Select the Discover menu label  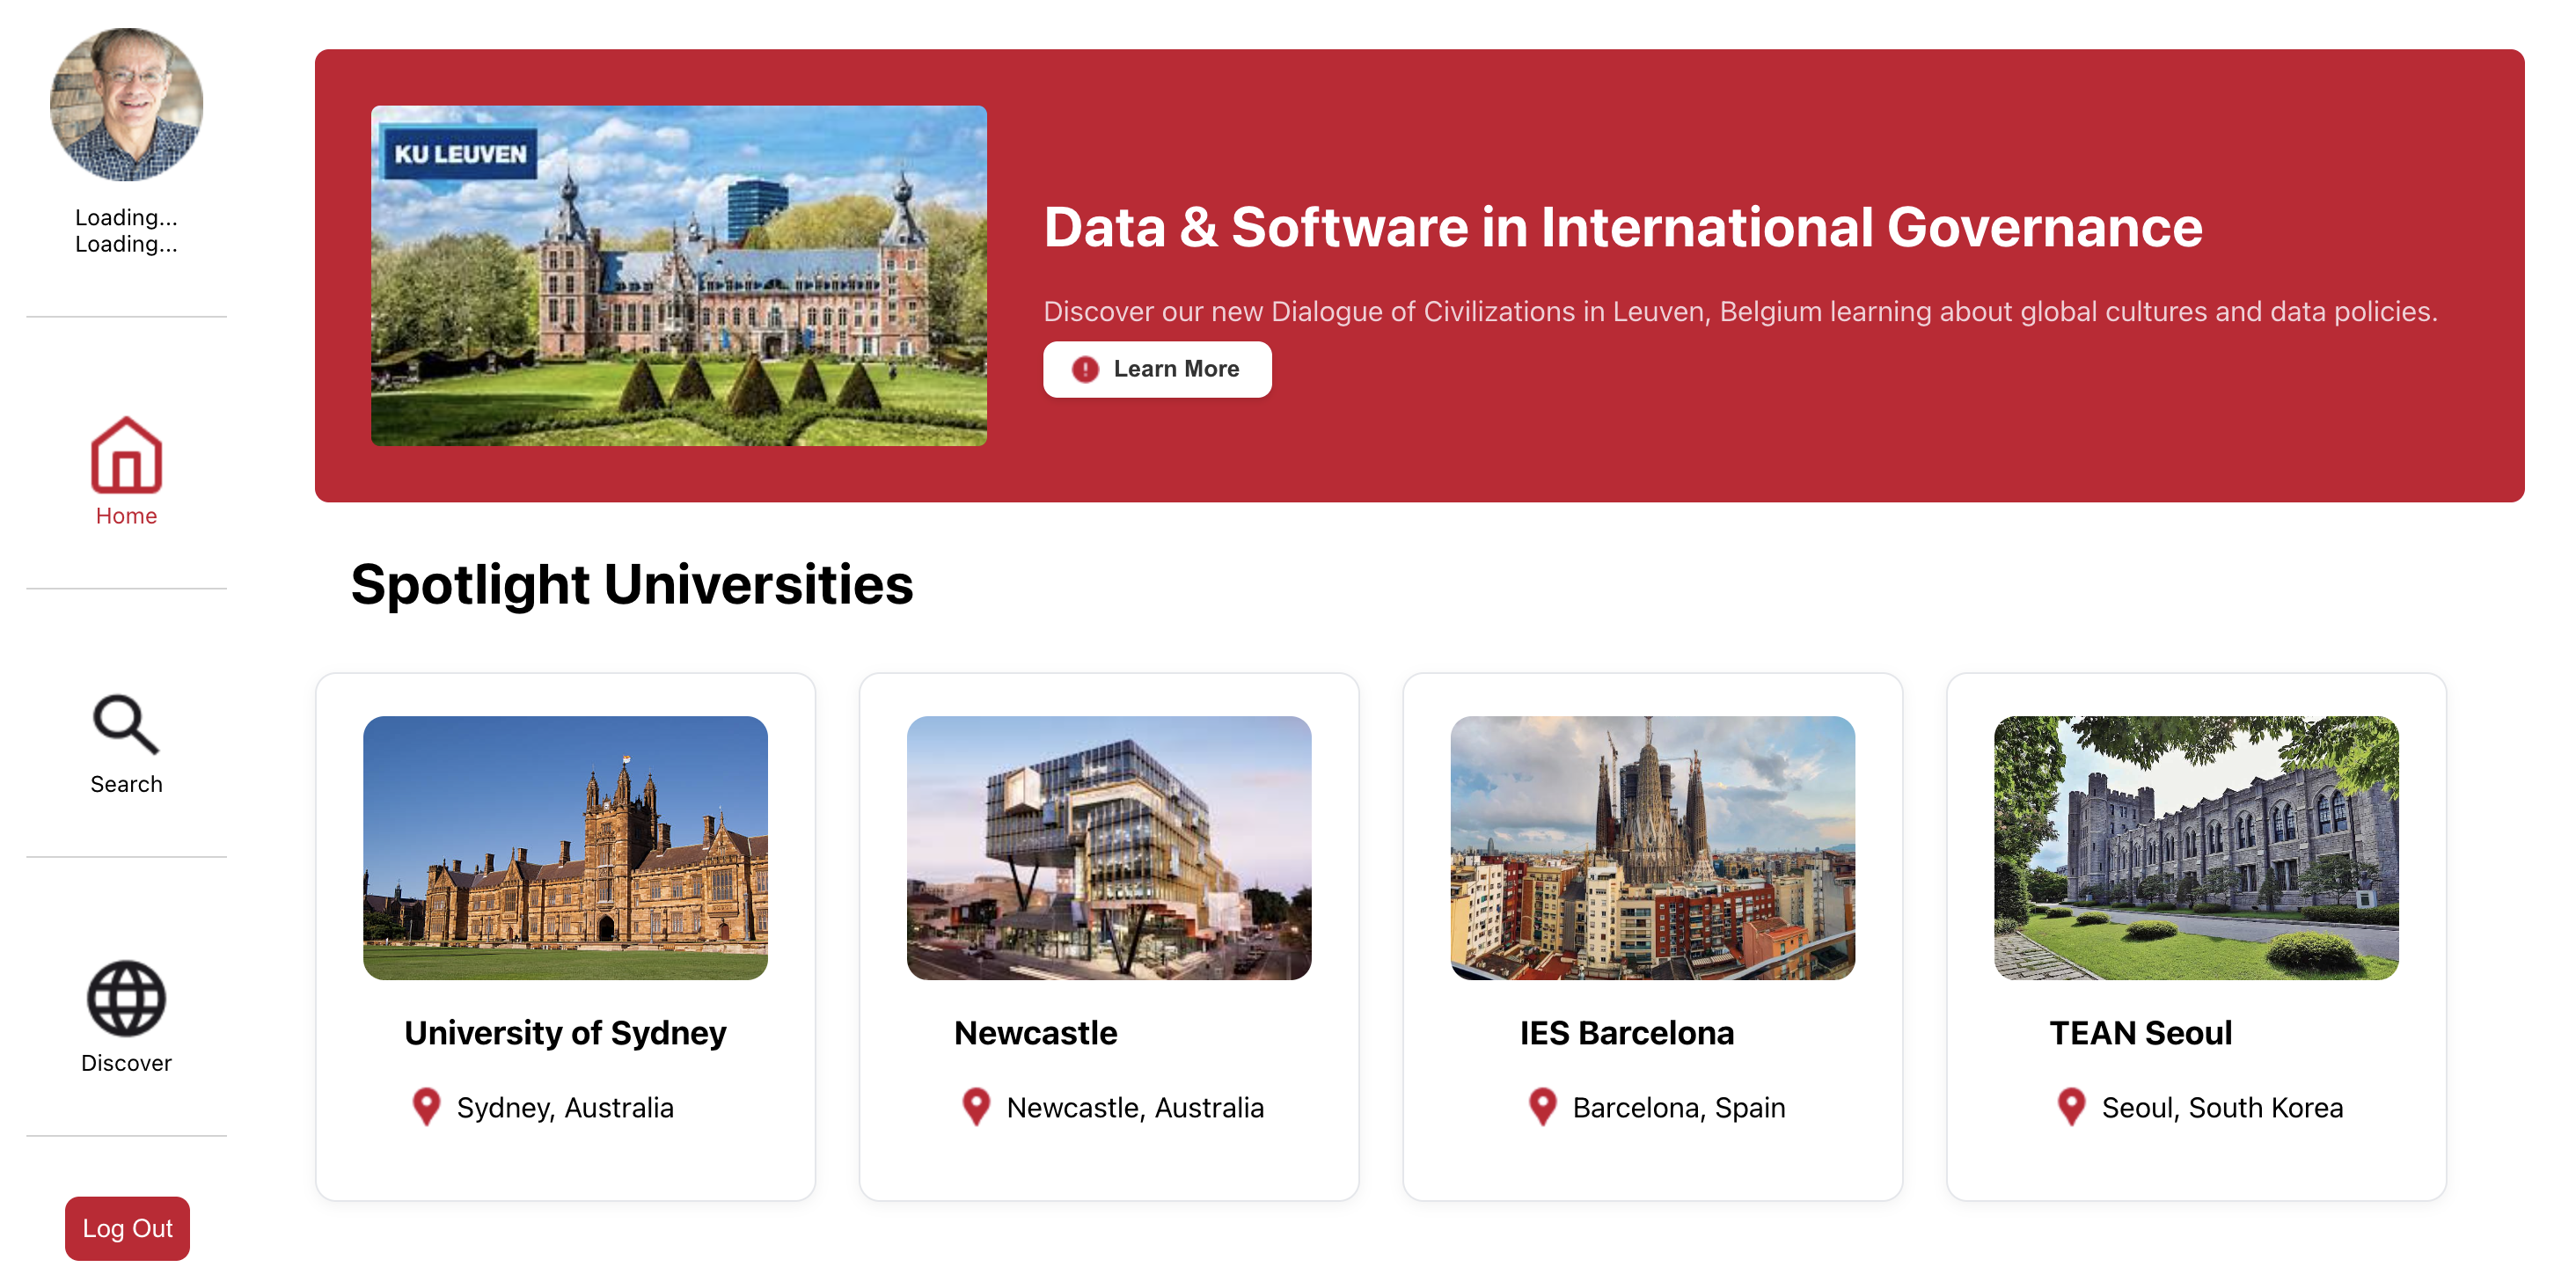[x=126, y=1063]
